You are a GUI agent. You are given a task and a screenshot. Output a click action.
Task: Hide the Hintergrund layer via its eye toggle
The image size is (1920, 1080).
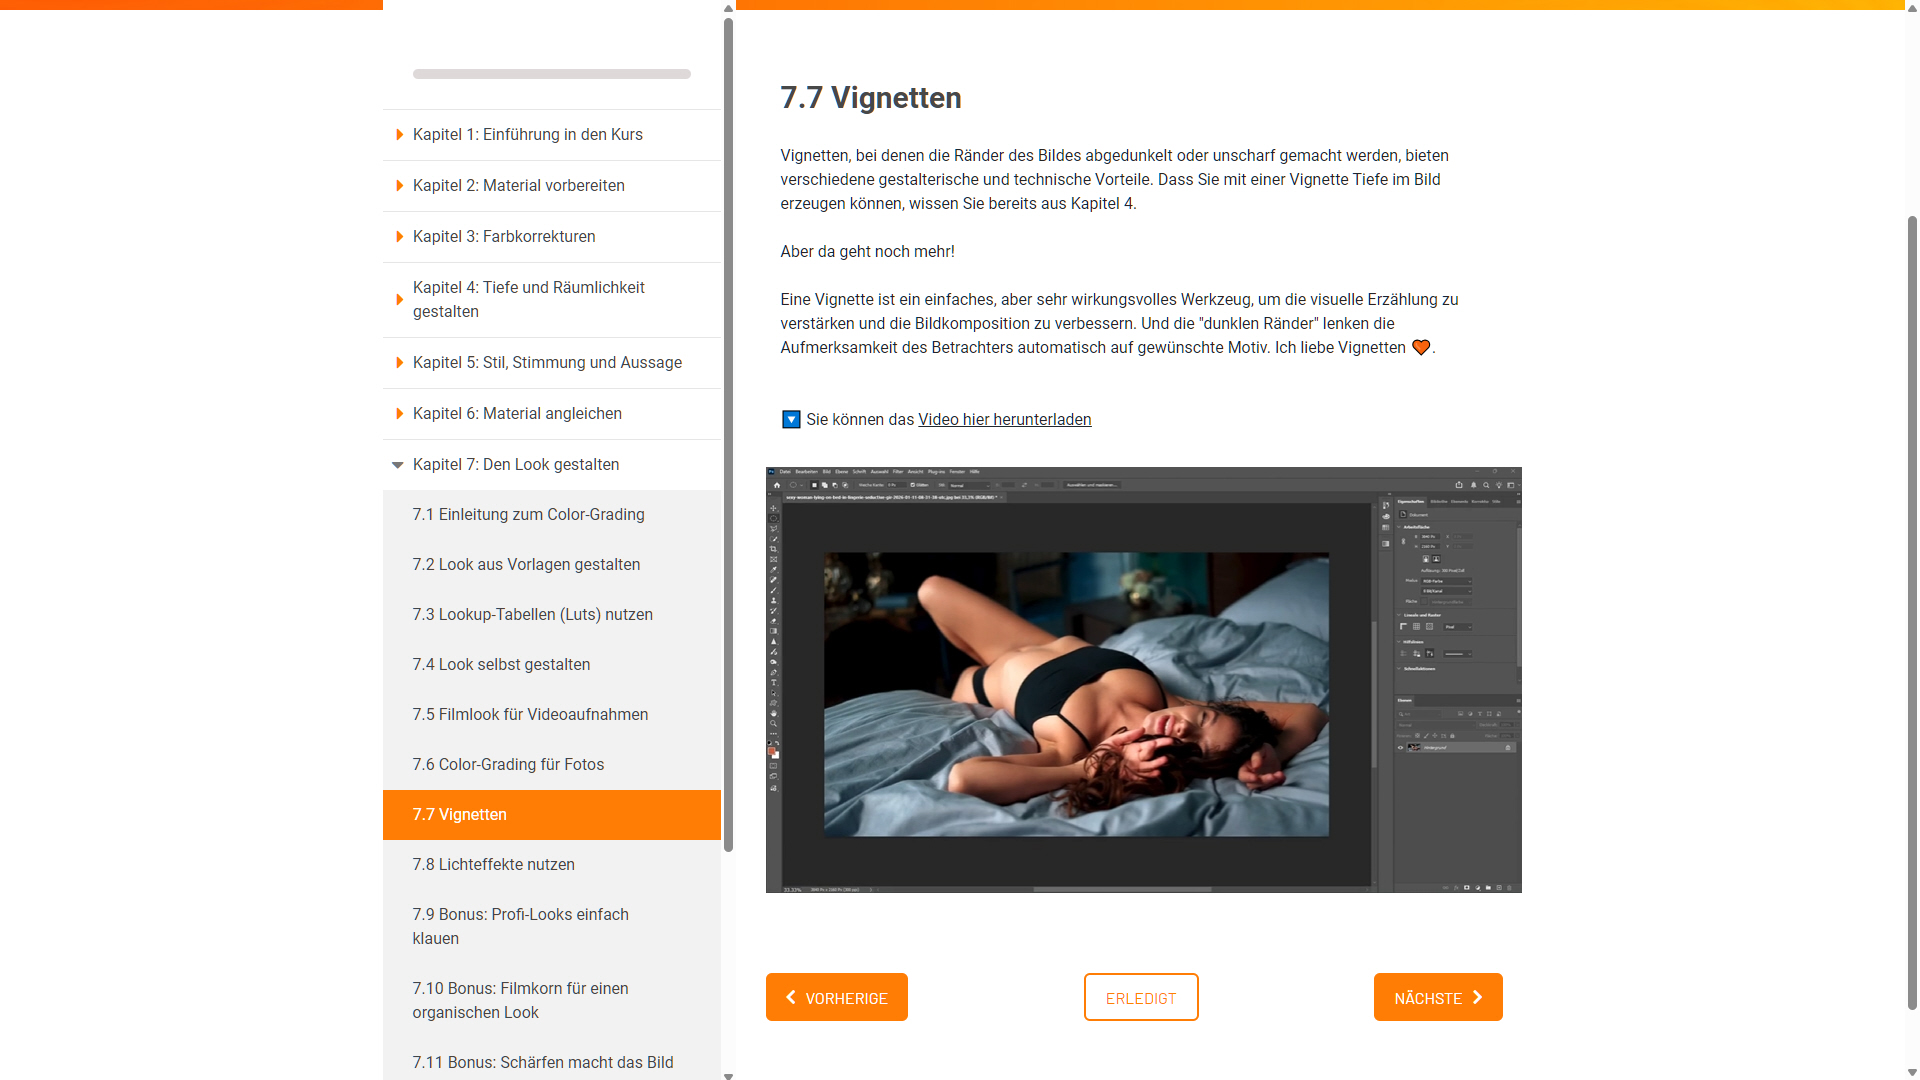point(1401,746)
